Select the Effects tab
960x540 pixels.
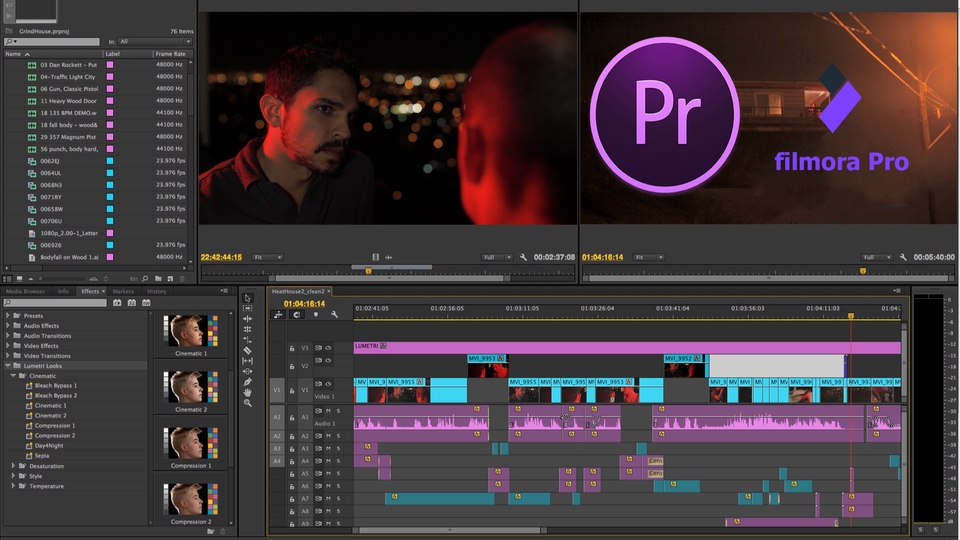[90, 291]
